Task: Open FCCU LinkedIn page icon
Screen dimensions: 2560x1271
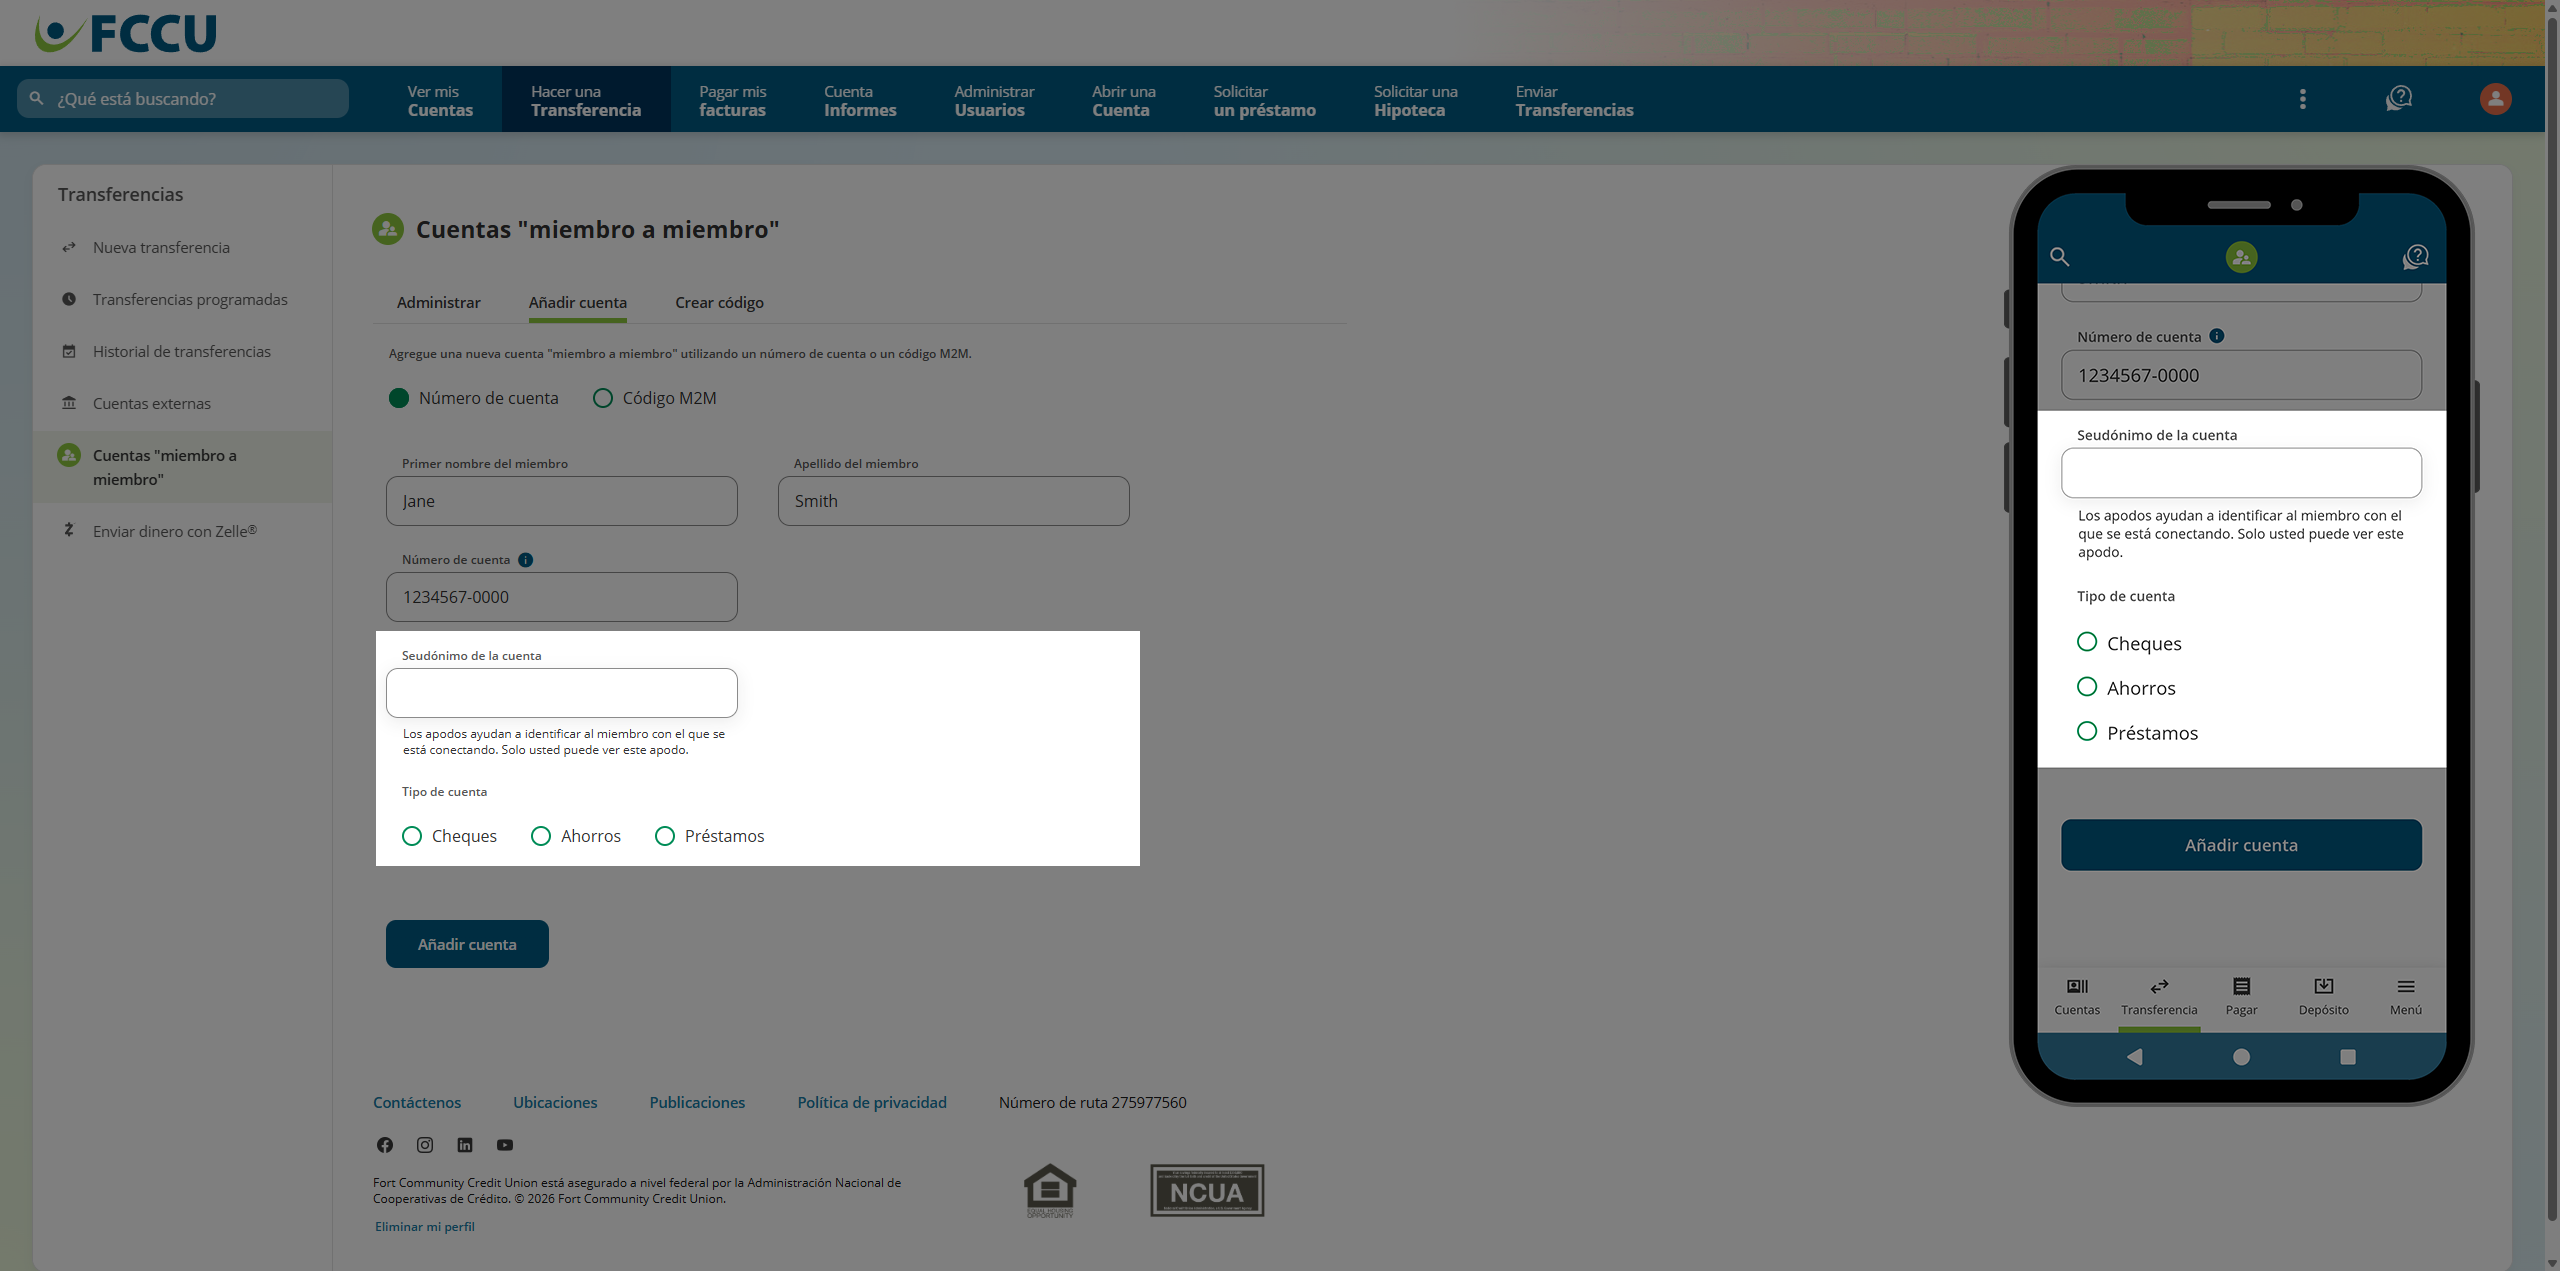Action: [x=465, y=1145]
